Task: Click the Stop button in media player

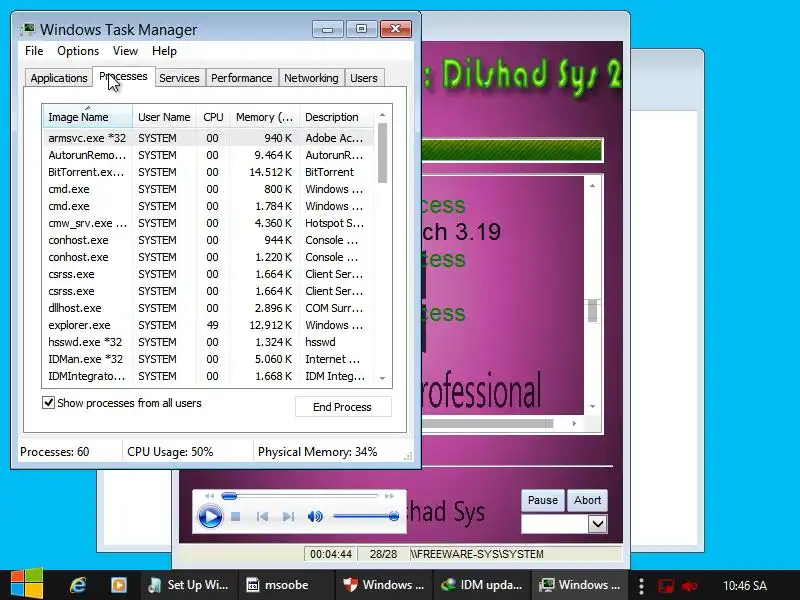Action: 236,516
